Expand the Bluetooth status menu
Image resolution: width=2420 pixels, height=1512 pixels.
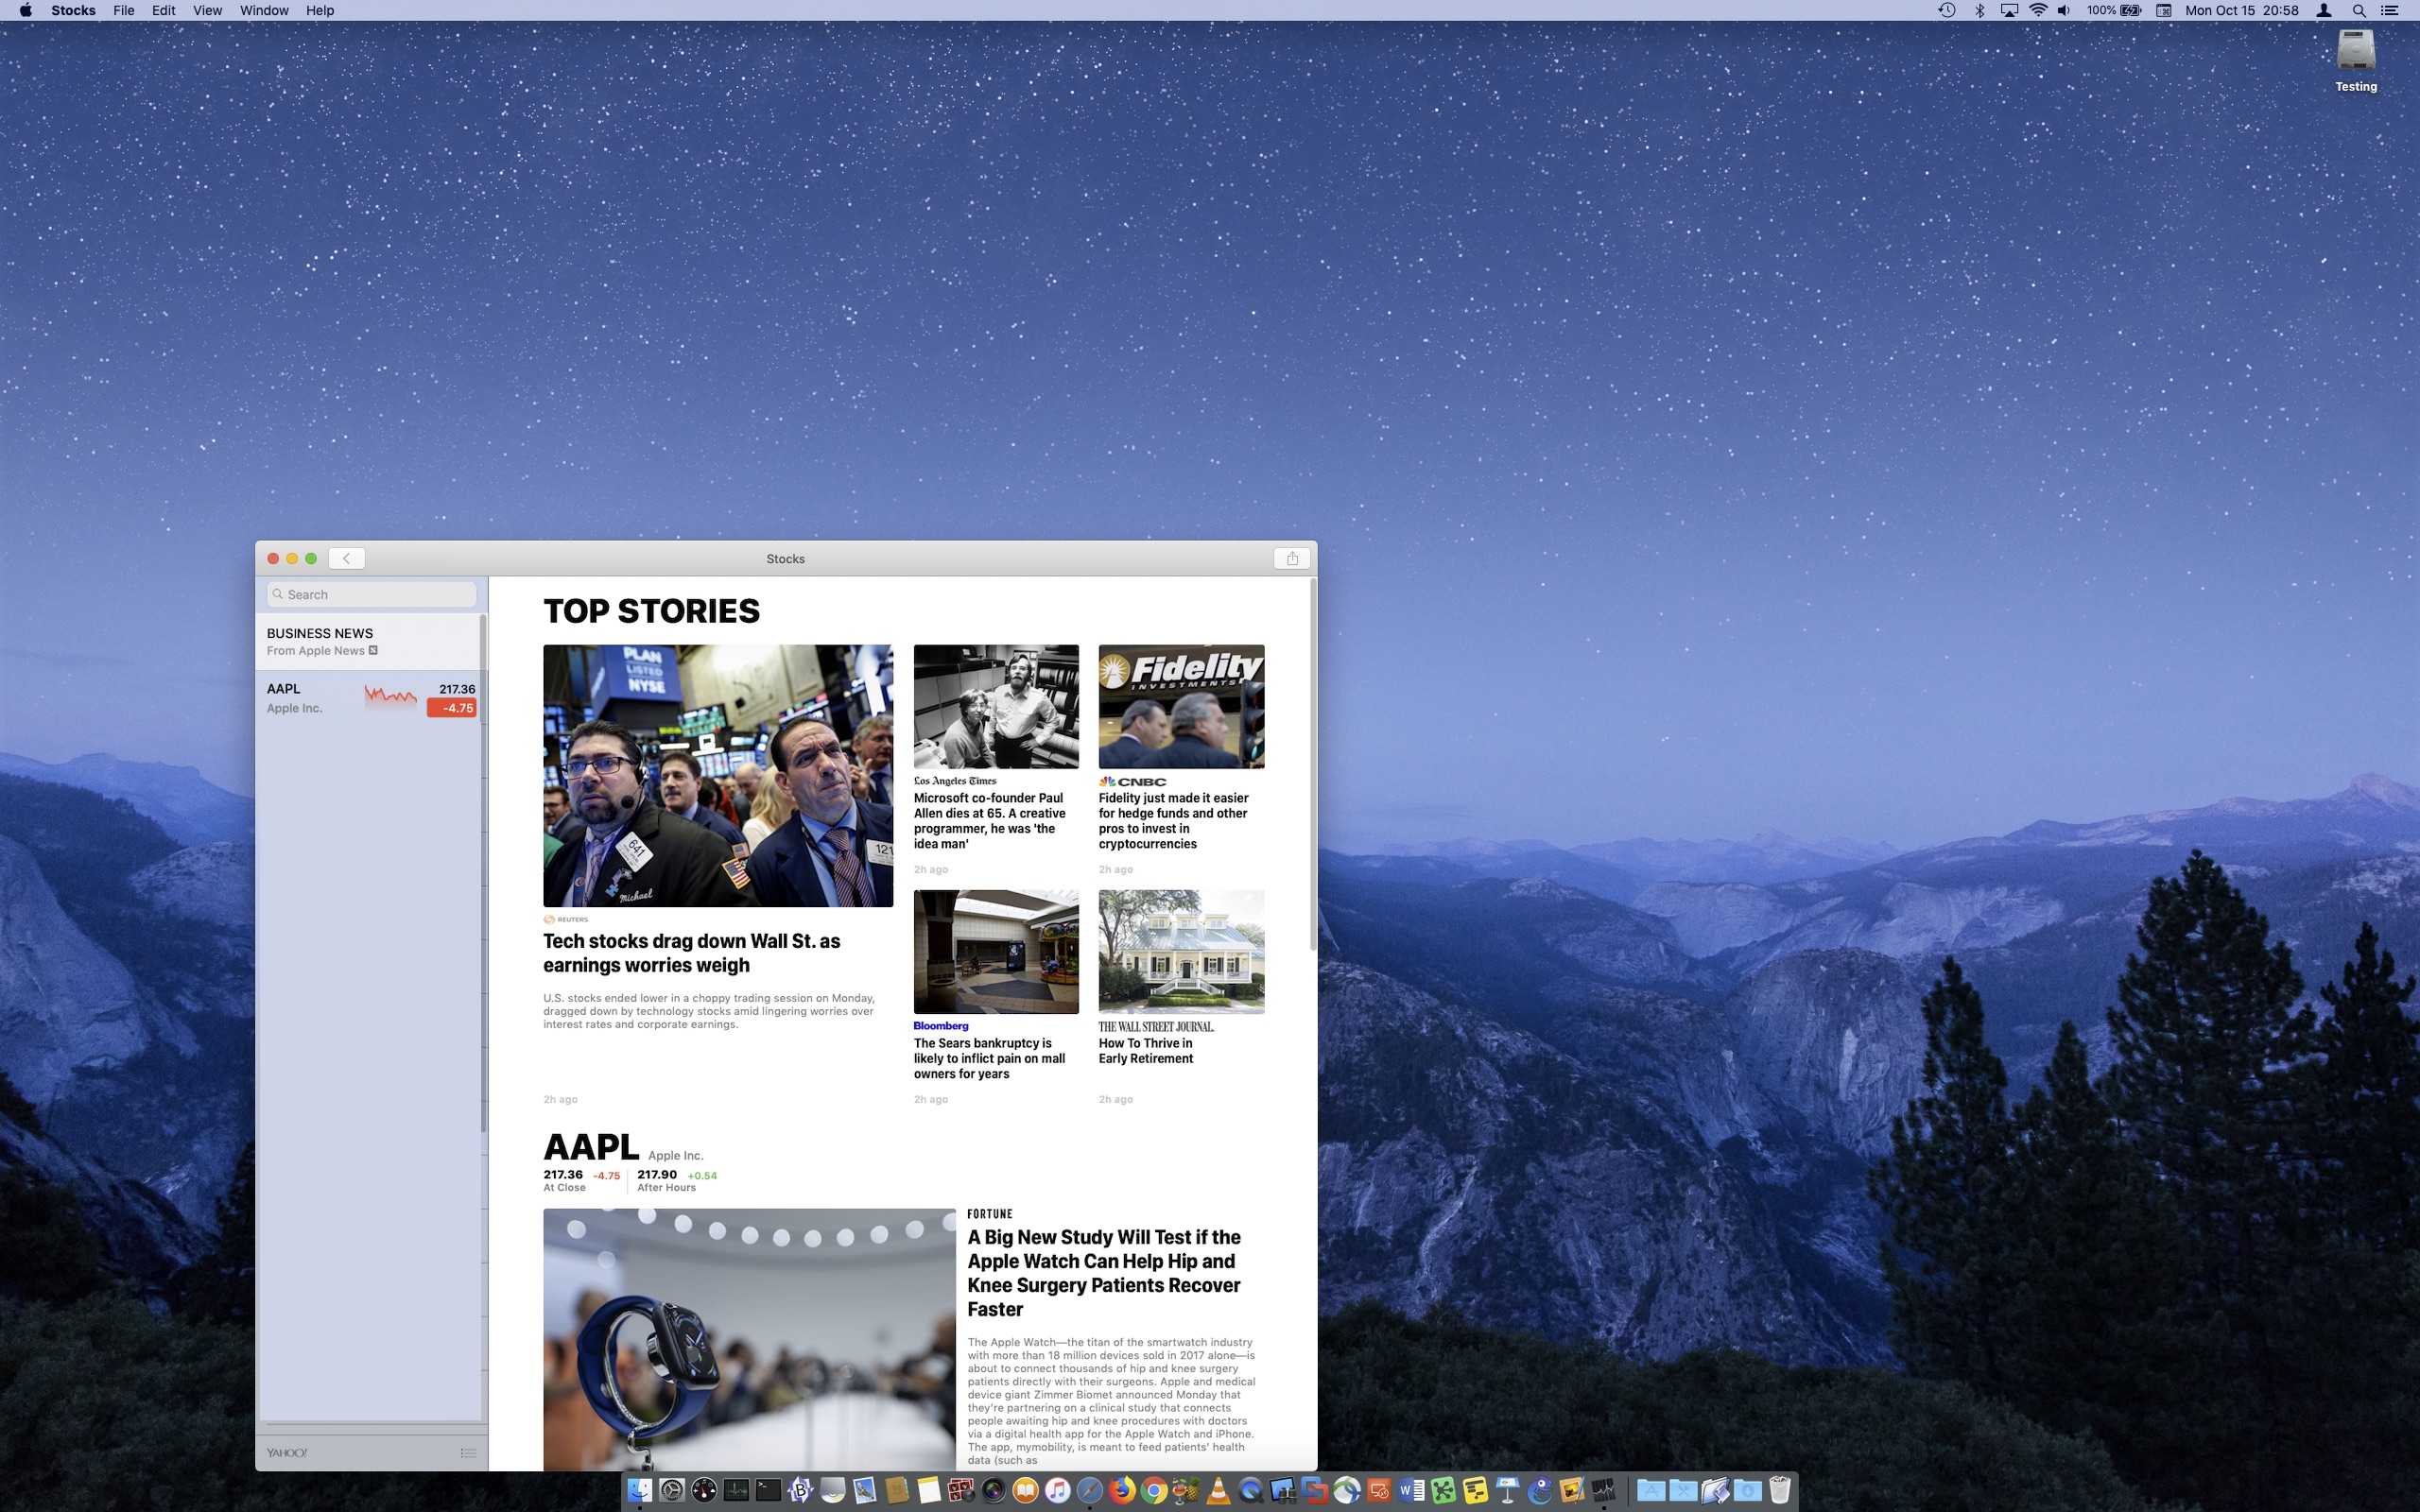1979,10
